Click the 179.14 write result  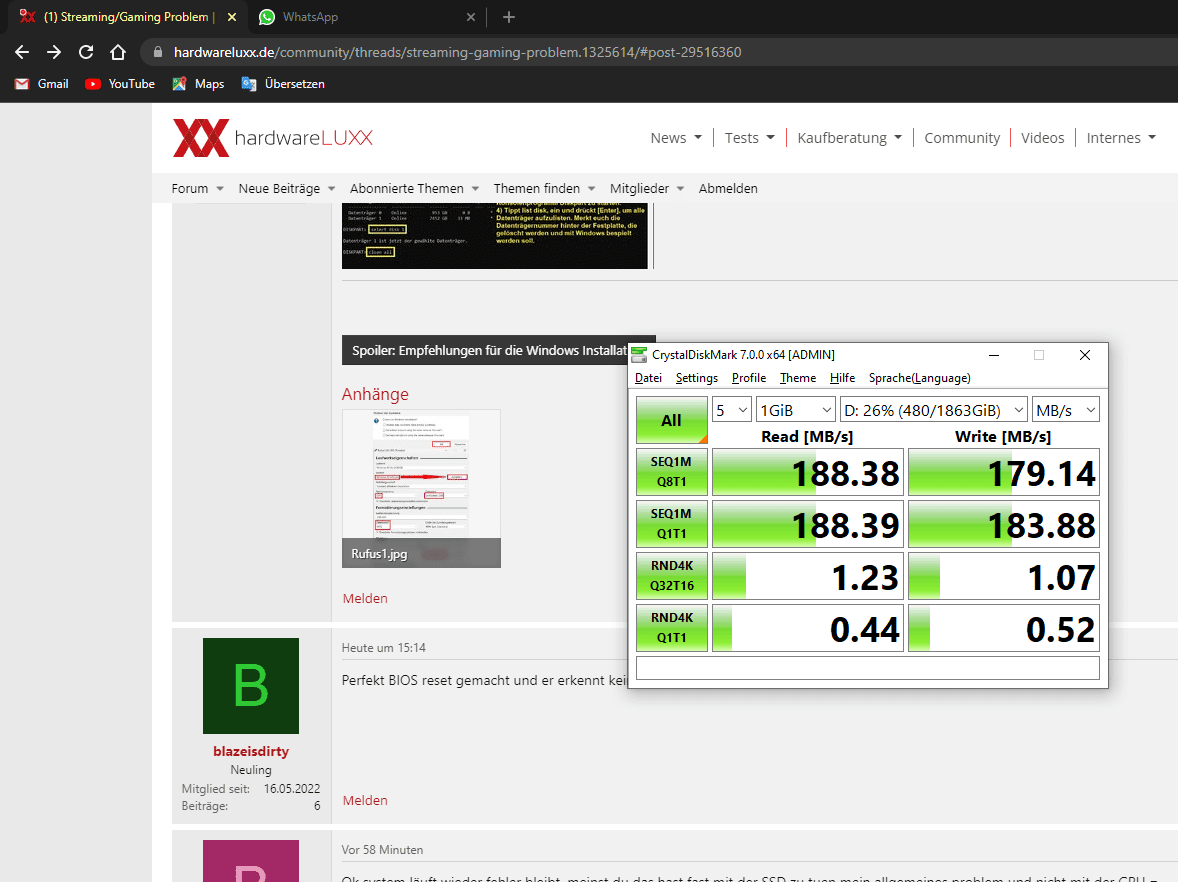pos(1004,473)
